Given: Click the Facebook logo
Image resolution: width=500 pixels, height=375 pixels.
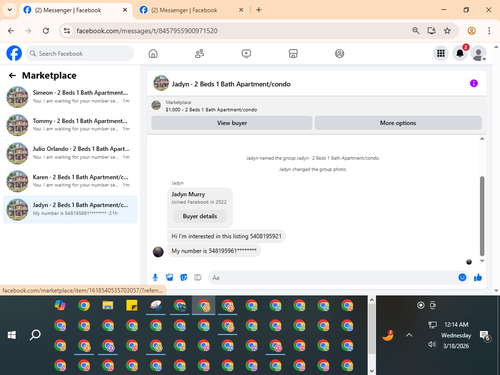Looking at the screenshot, I should point(14,53).
